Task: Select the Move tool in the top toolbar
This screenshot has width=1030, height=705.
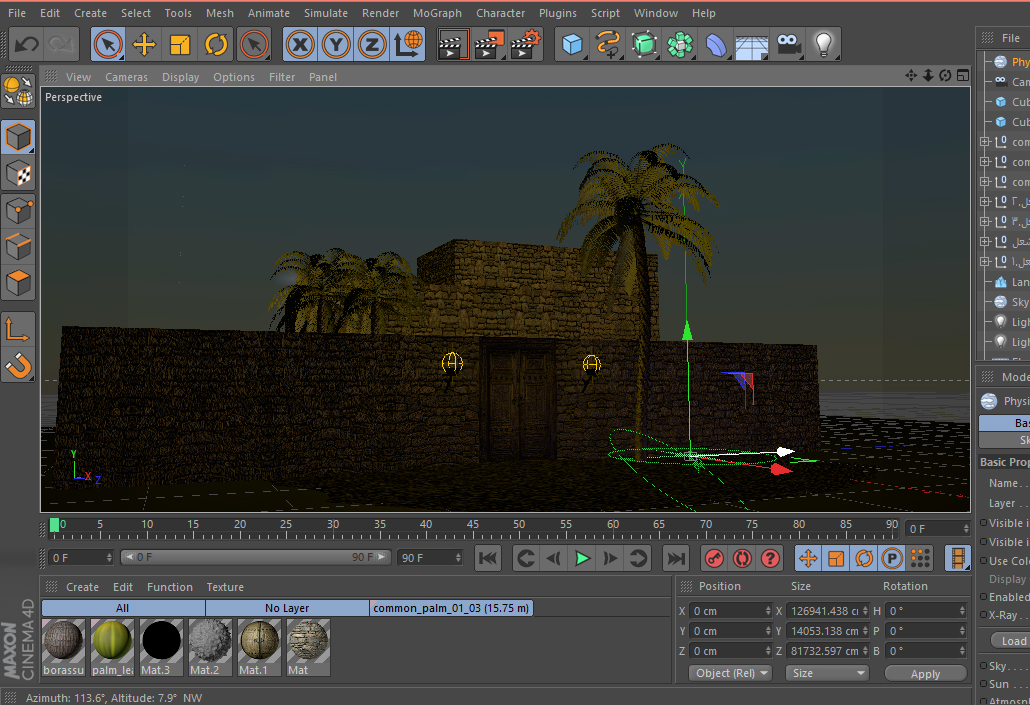Action: [144, 45]
